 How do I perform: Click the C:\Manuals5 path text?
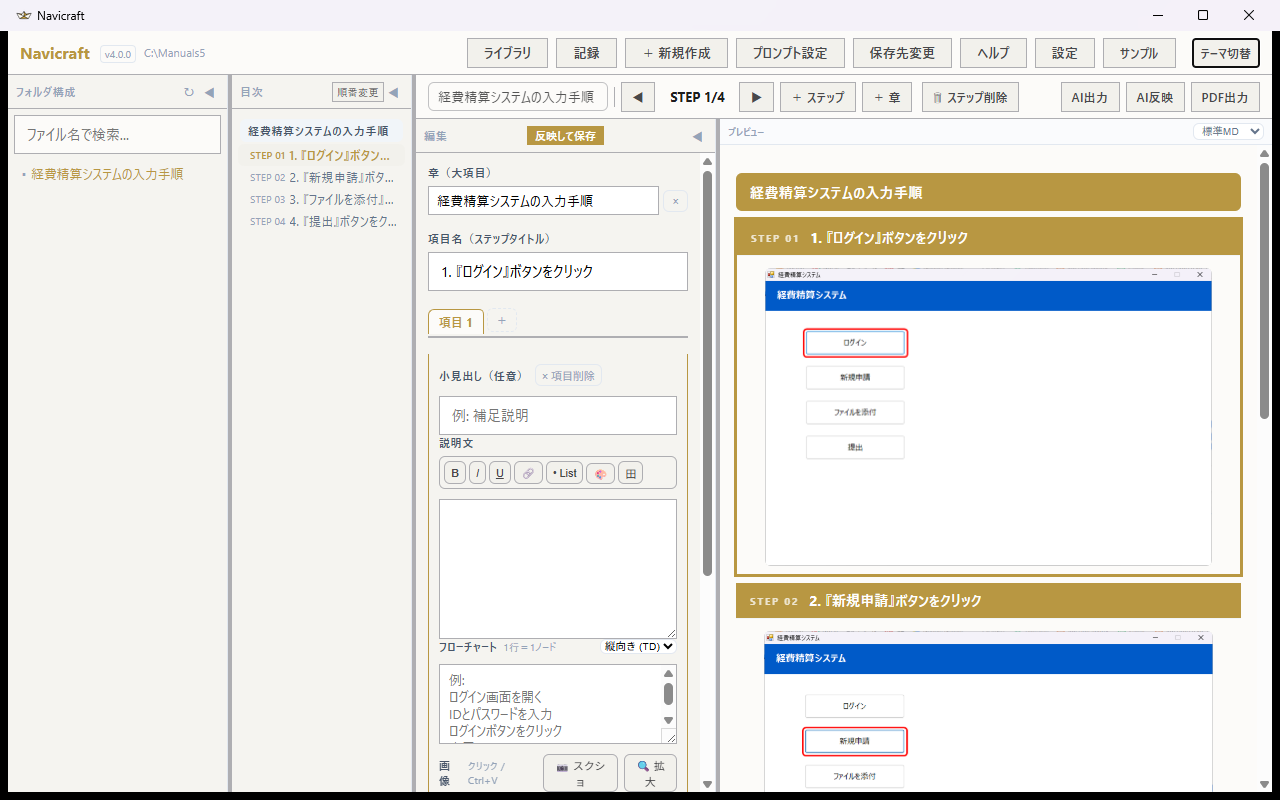pos(175,53)
